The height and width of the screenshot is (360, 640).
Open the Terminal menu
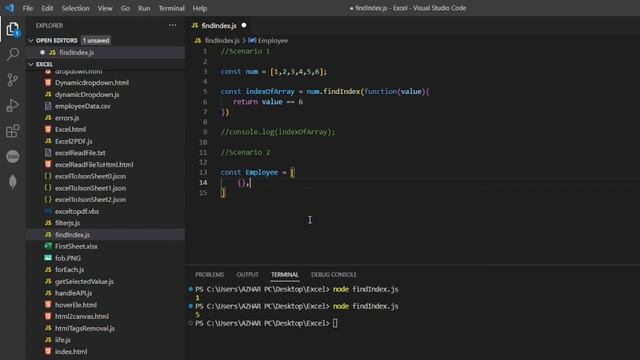(x=171, y=8)
